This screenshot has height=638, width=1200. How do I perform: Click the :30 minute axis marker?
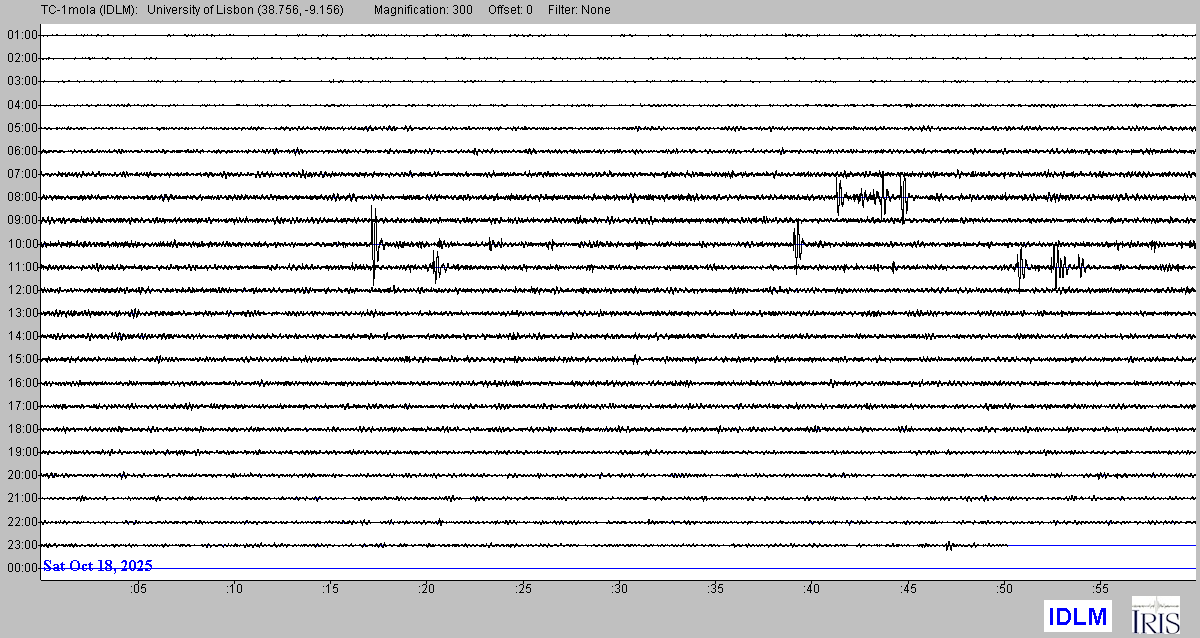pos(620,589)
